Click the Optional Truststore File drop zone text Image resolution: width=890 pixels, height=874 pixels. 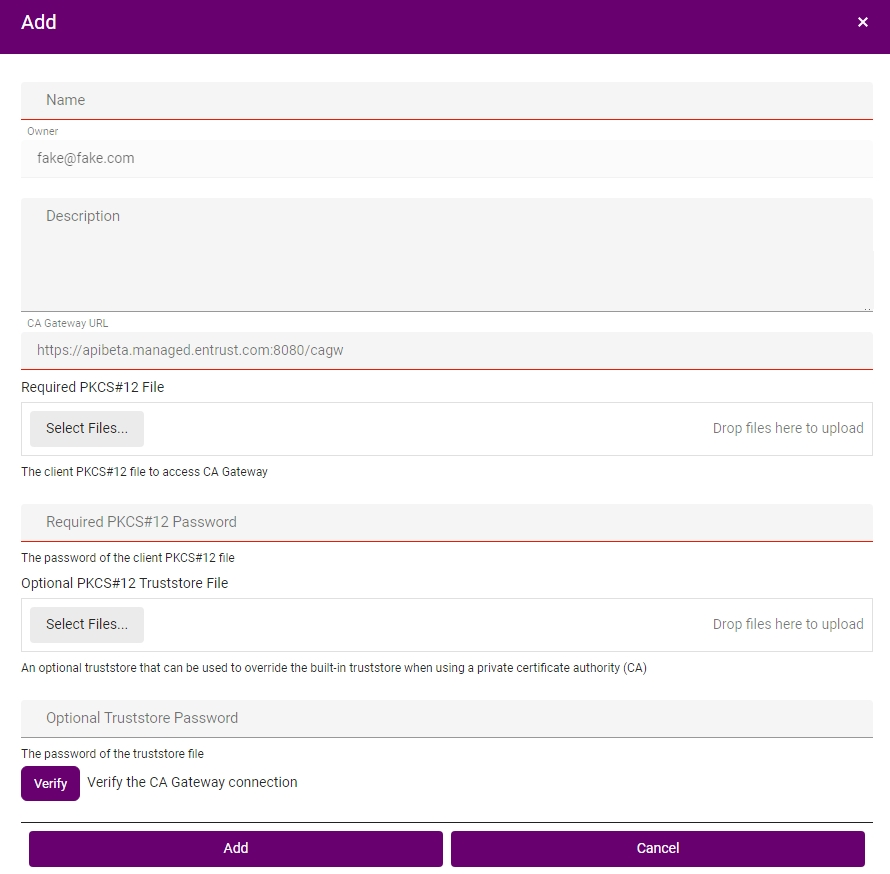(x=787, y=624)
